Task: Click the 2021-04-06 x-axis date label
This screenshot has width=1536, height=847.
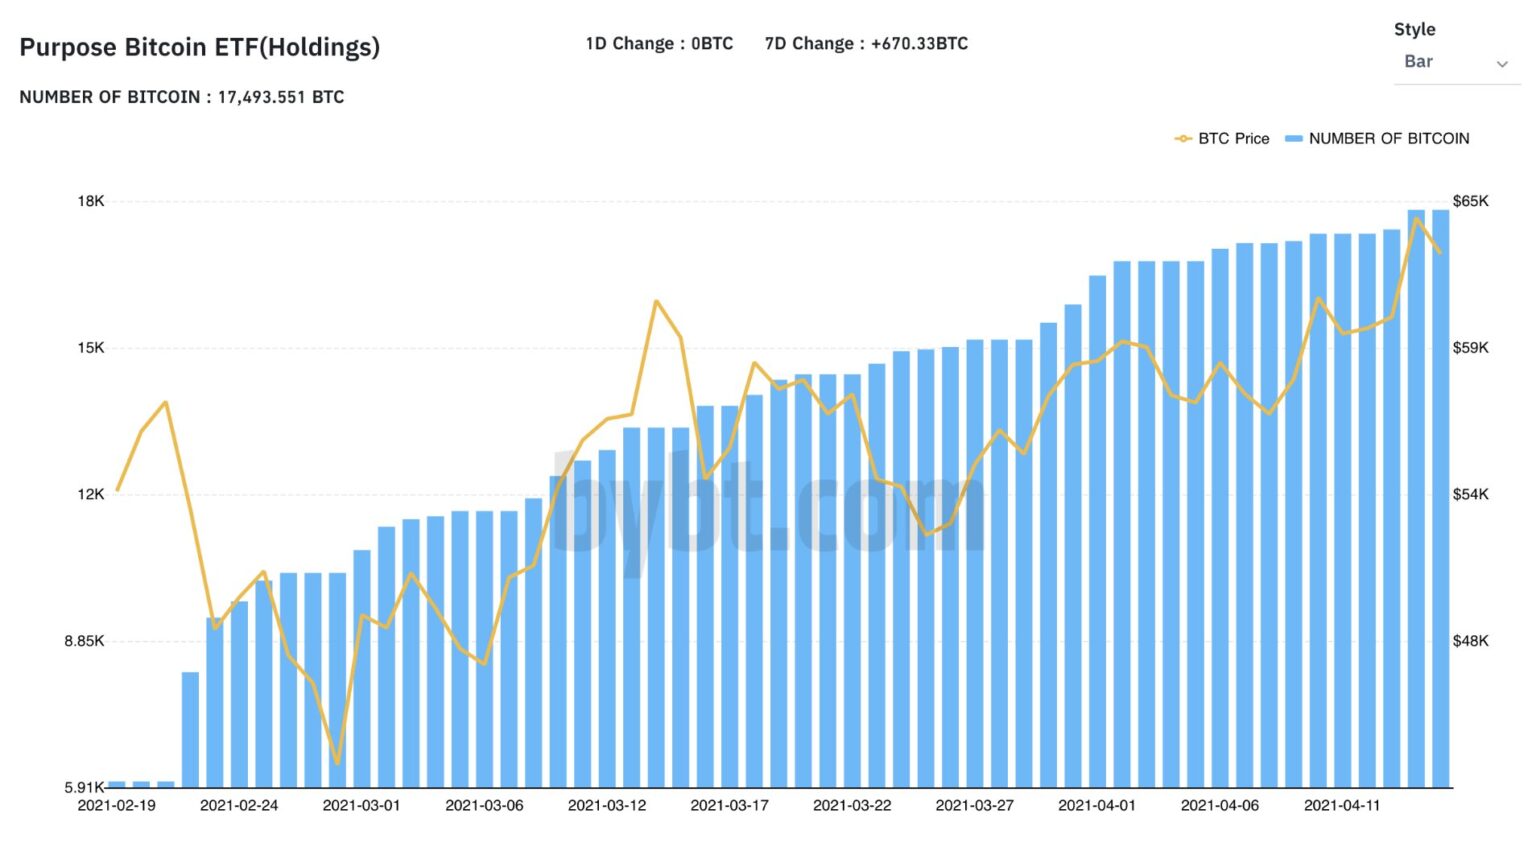Action: point(1219,805)
